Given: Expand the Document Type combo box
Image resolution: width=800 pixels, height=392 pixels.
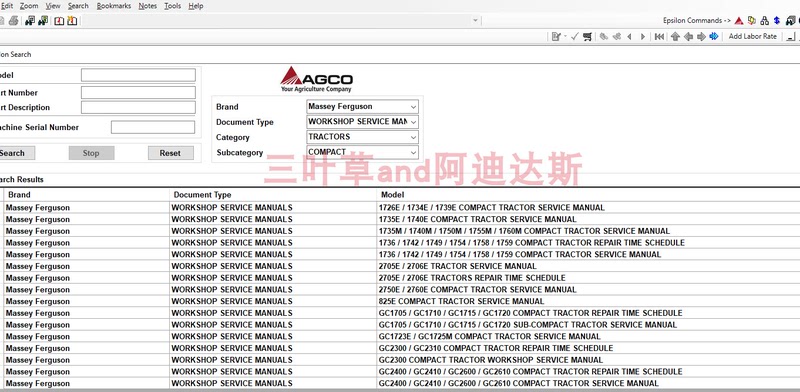Looking at the screenshot, I should (x=362, y=122).
